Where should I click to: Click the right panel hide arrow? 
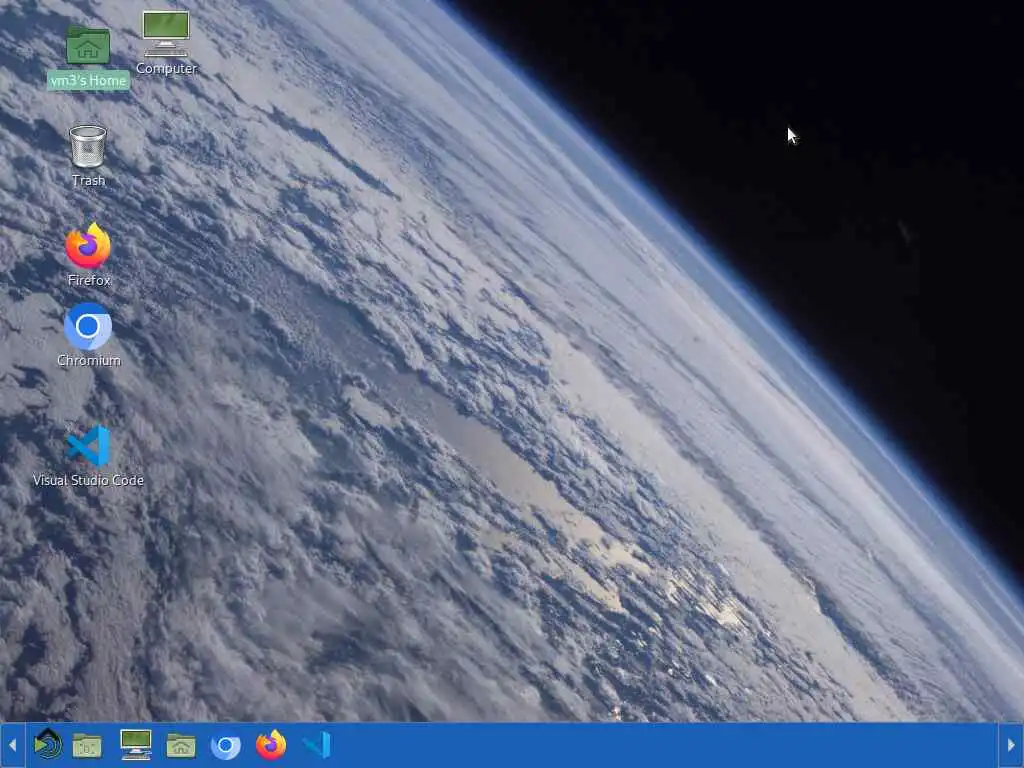pos(1011,745)
